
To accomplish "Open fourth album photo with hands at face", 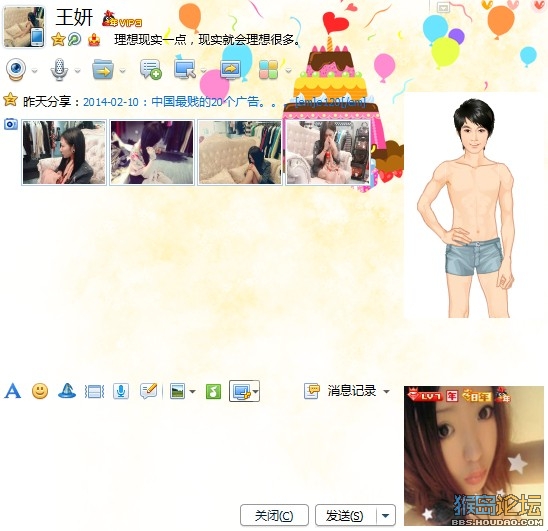I will 328,152.
